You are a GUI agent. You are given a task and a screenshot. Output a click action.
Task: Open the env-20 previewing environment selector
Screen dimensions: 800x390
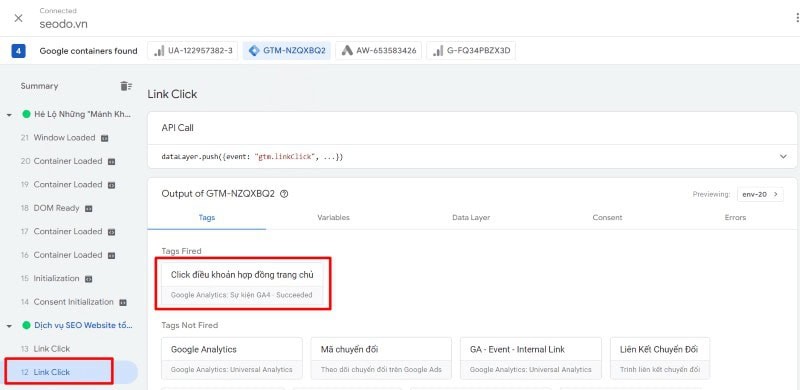coord(760,194)
